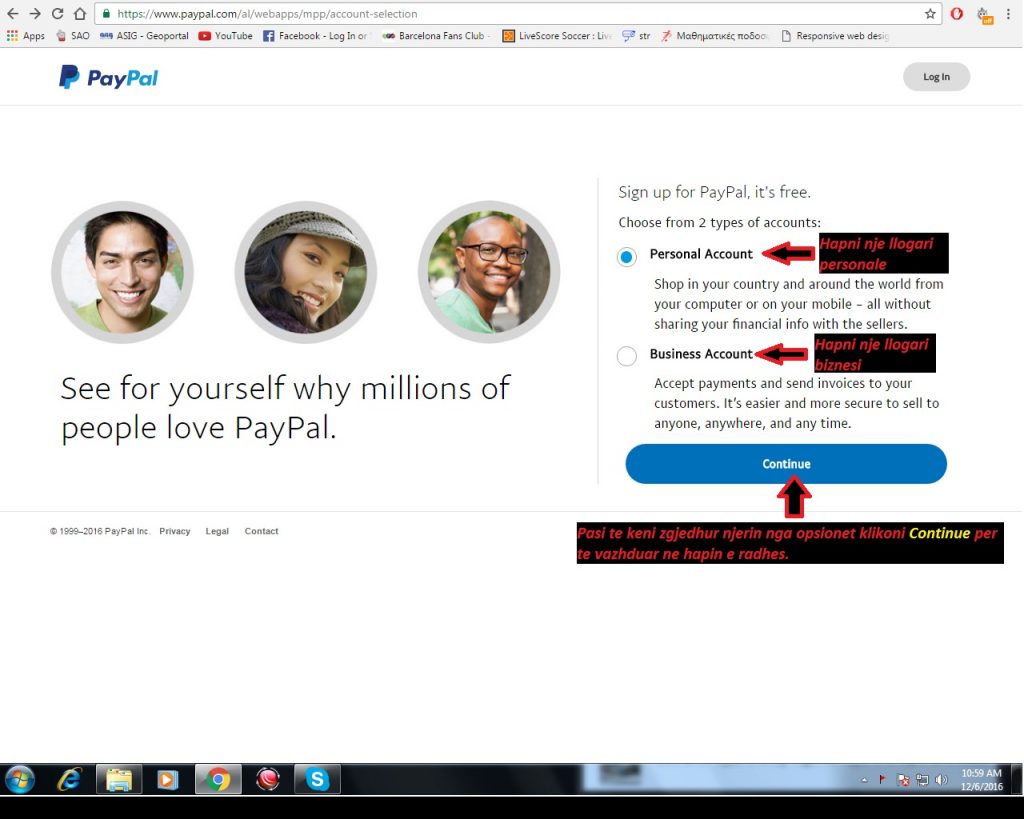Click the Business Account description text

tap(797, 403)
